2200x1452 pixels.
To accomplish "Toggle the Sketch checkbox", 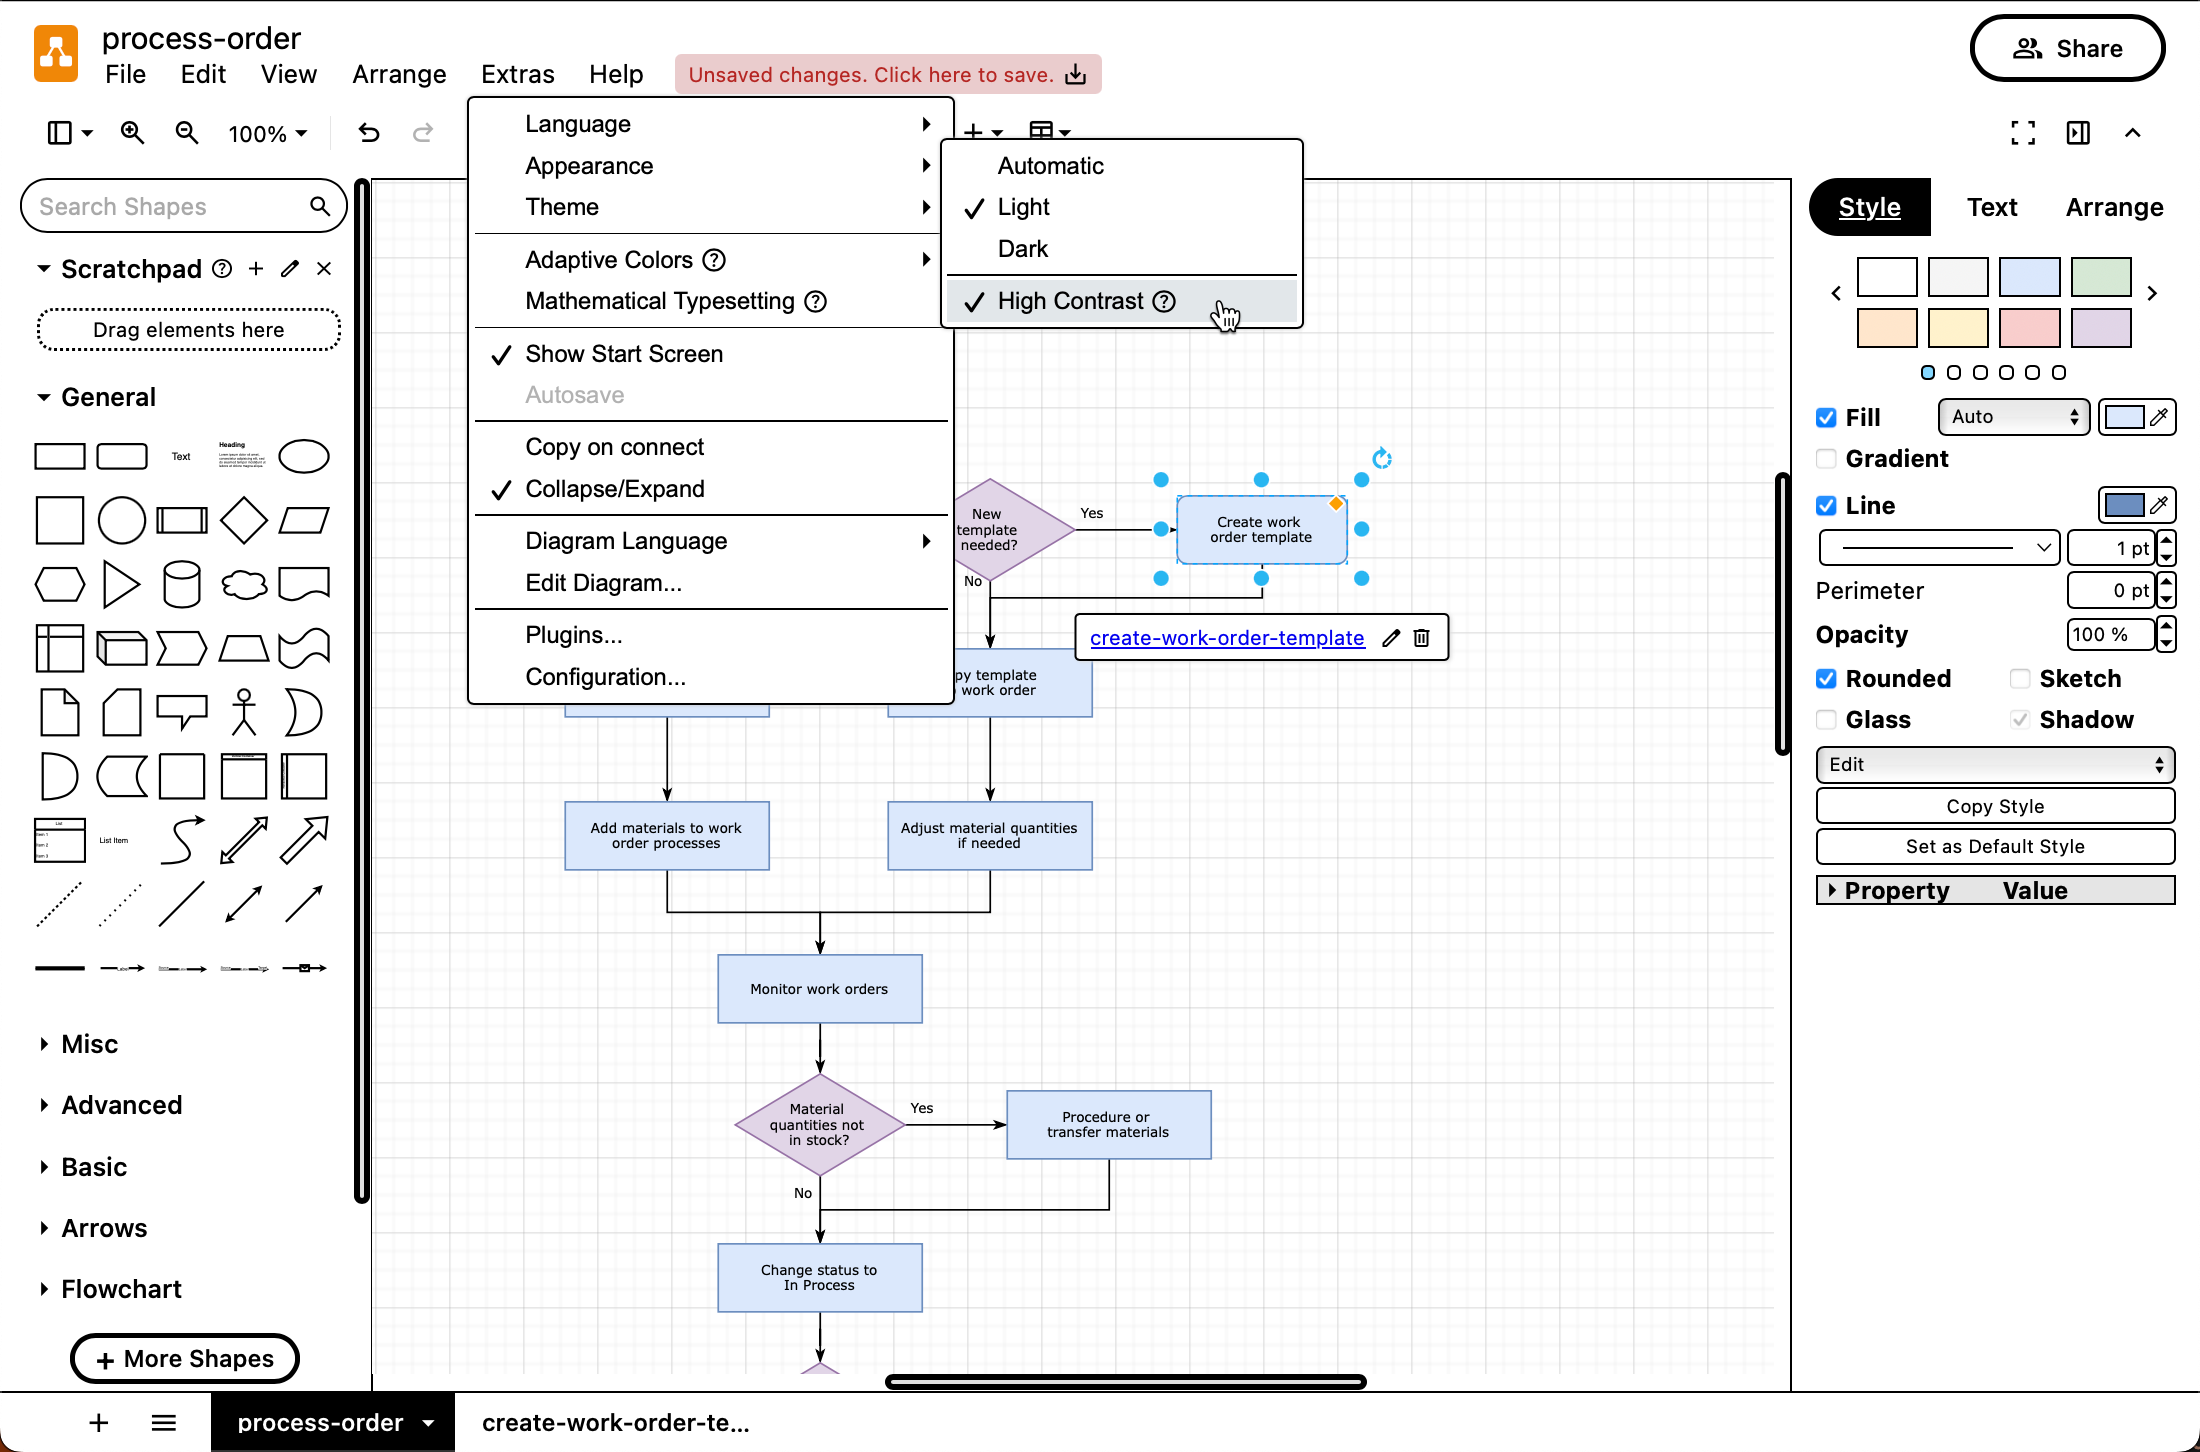I will pos(2020,678).
